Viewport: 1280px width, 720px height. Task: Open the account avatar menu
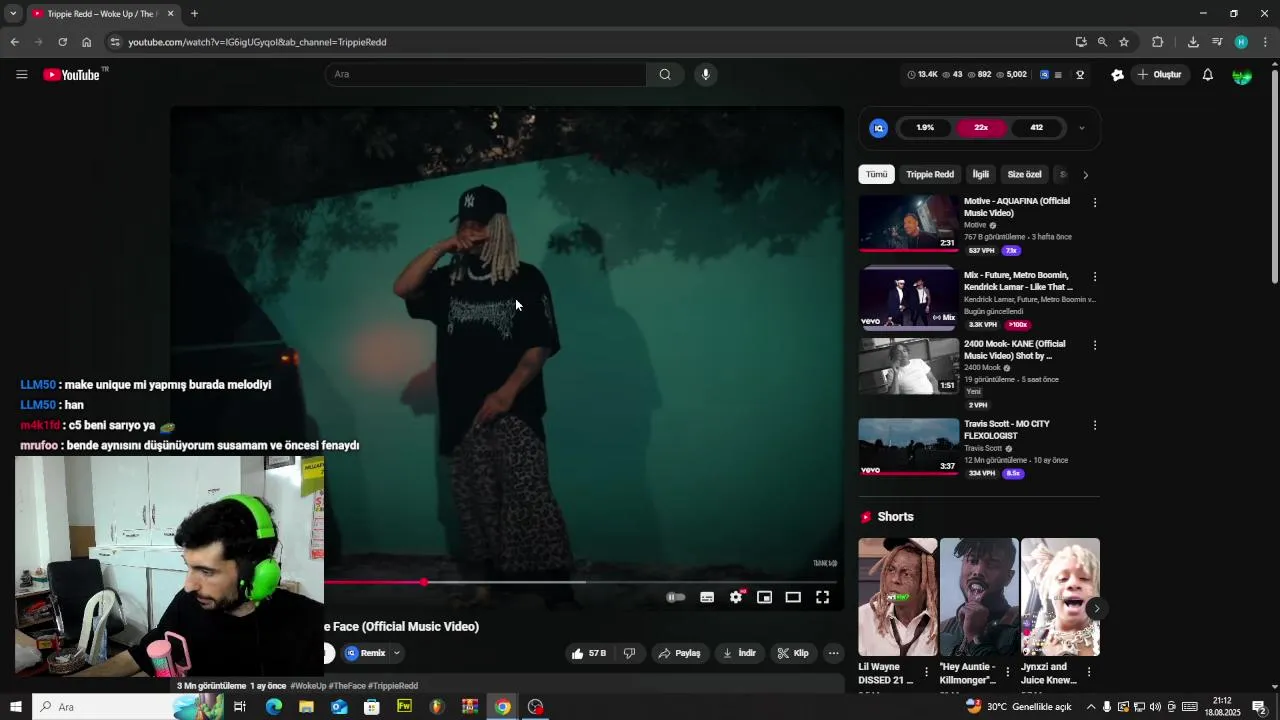pyautogui.click(x=1242, y=75)
